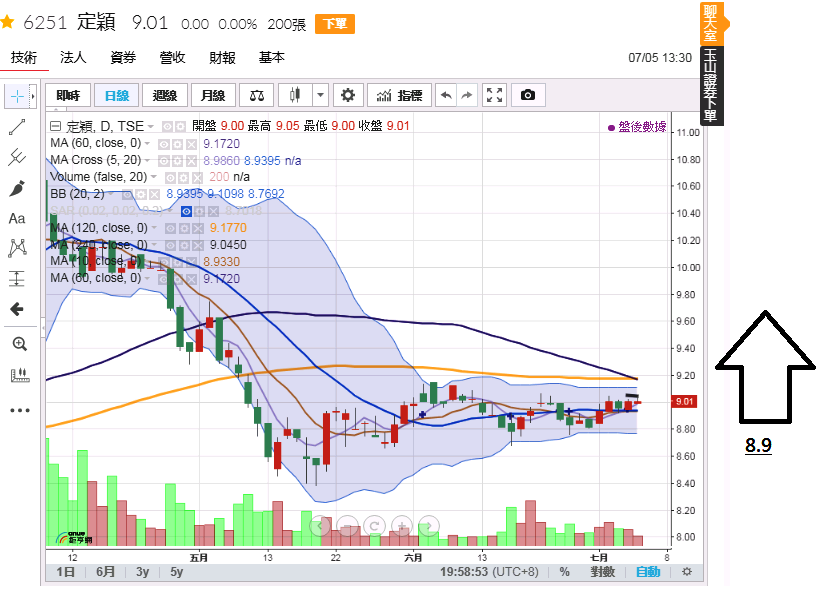Open dropdown for 定穎, D, TSE legend
The height and width of the screenshot is (600, 830).
(x=151, y=127)
